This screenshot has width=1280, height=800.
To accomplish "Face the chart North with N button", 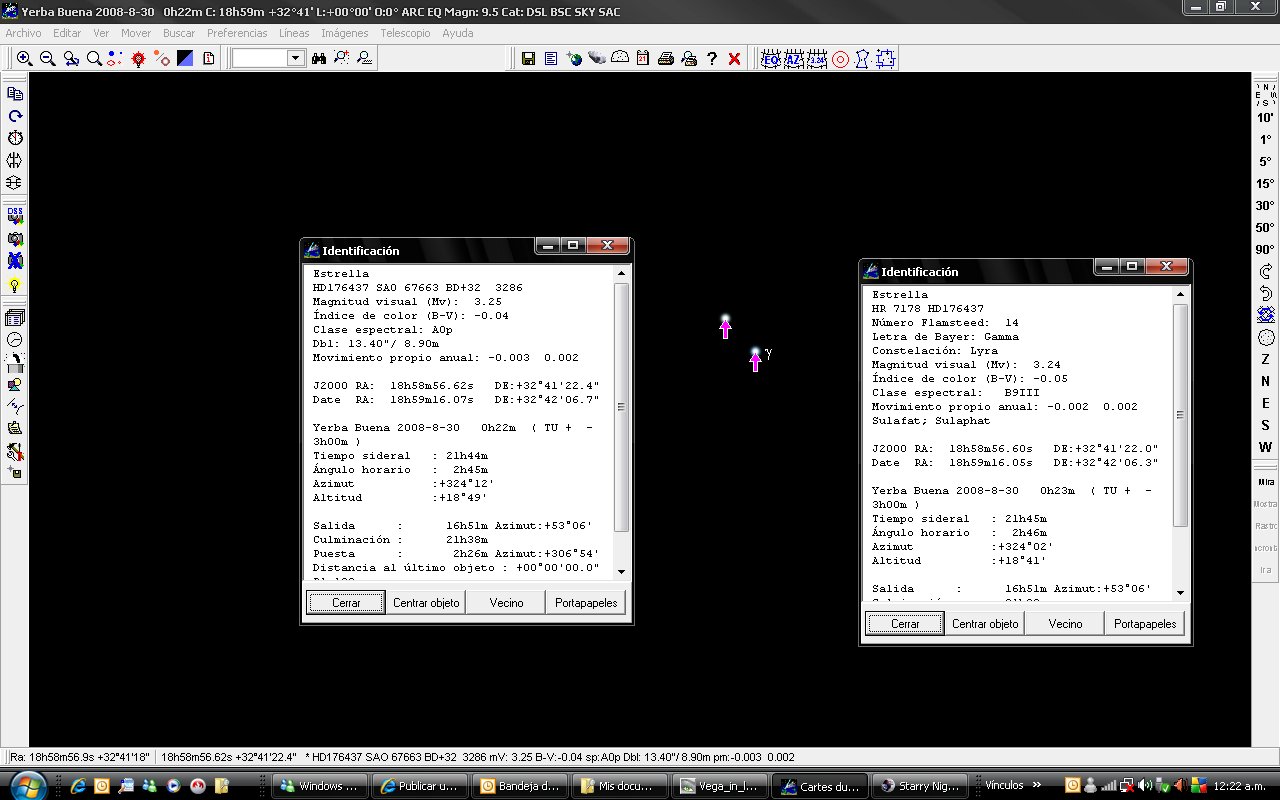I will click(1266, 381).
